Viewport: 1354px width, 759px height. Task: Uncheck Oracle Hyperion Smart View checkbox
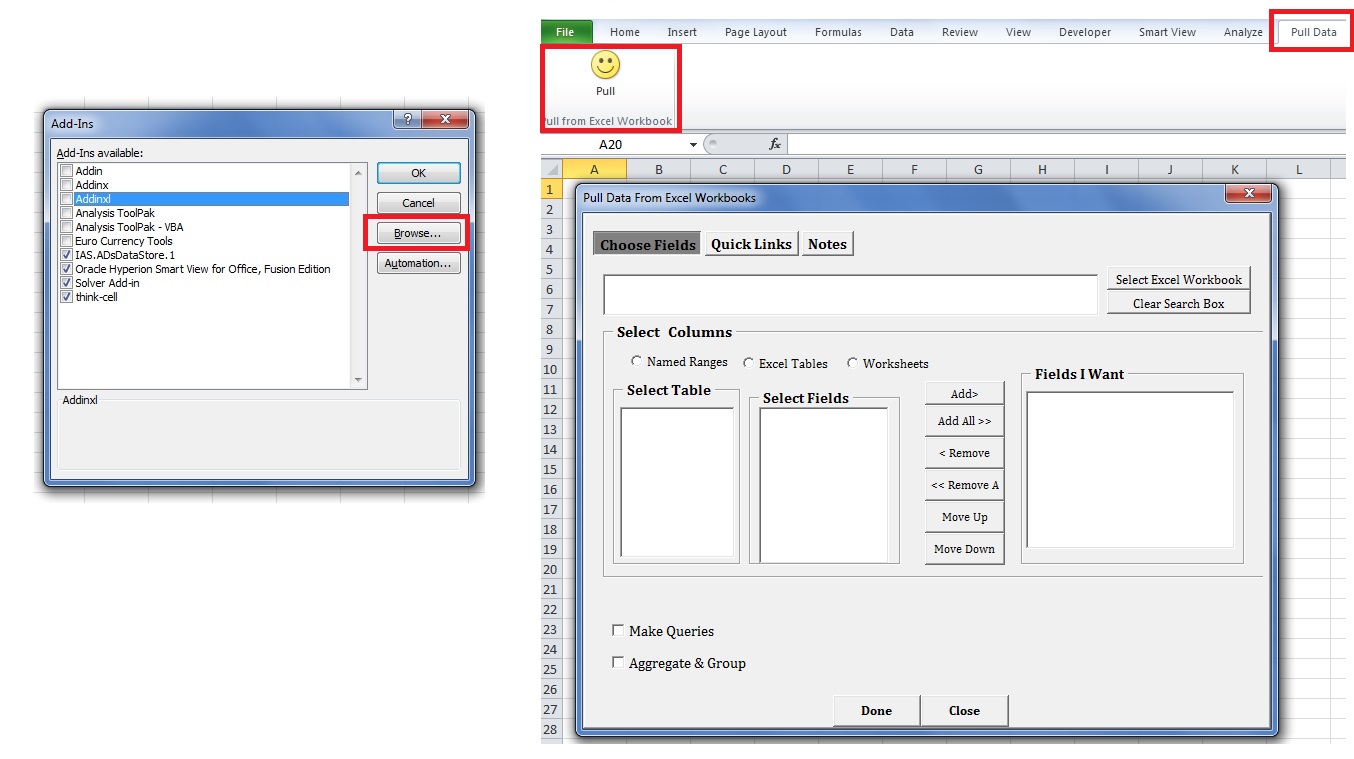pos(67,269)
